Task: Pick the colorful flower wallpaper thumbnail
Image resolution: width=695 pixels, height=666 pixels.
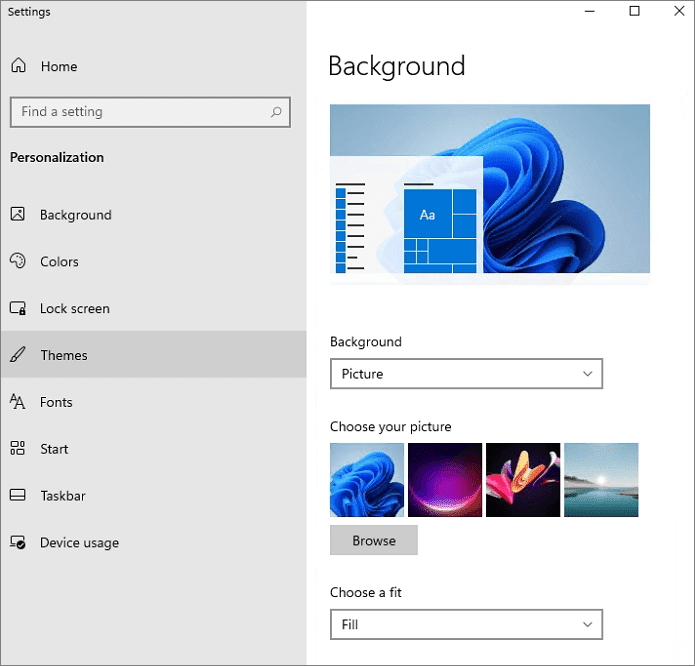Action: click(523, 480)
